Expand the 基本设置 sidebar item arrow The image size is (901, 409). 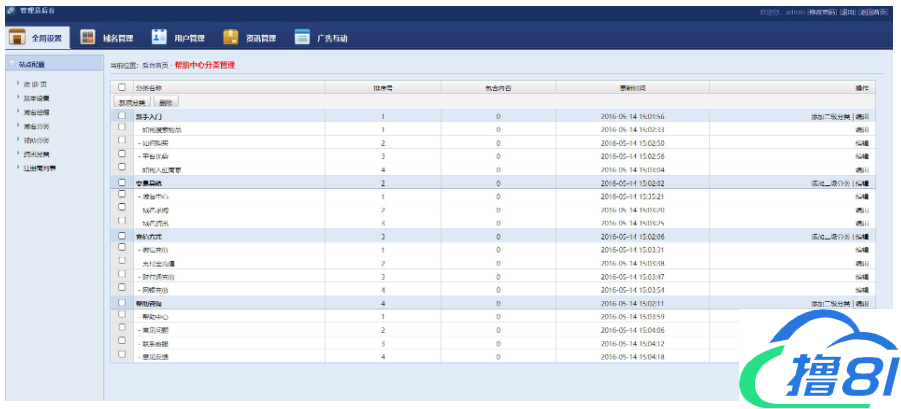[x=18, y=98]
